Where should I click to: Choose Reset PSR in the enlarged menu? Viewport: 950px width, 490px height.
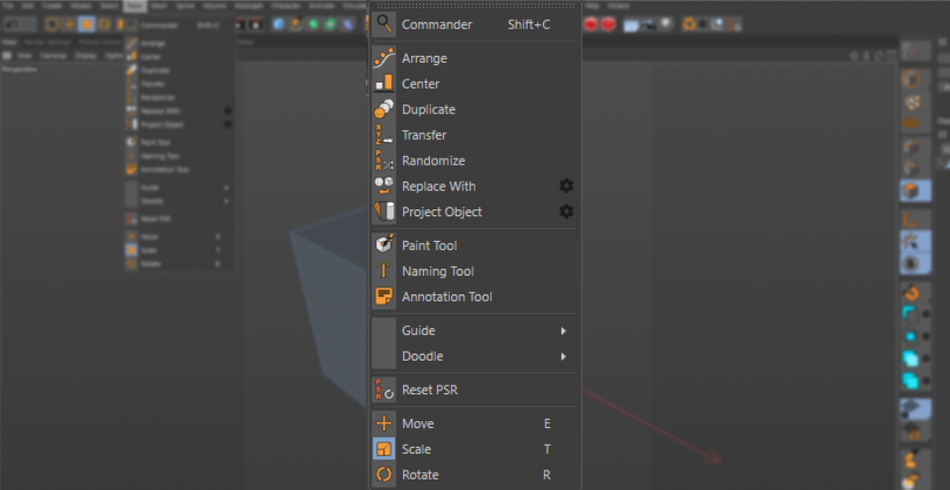476,389
